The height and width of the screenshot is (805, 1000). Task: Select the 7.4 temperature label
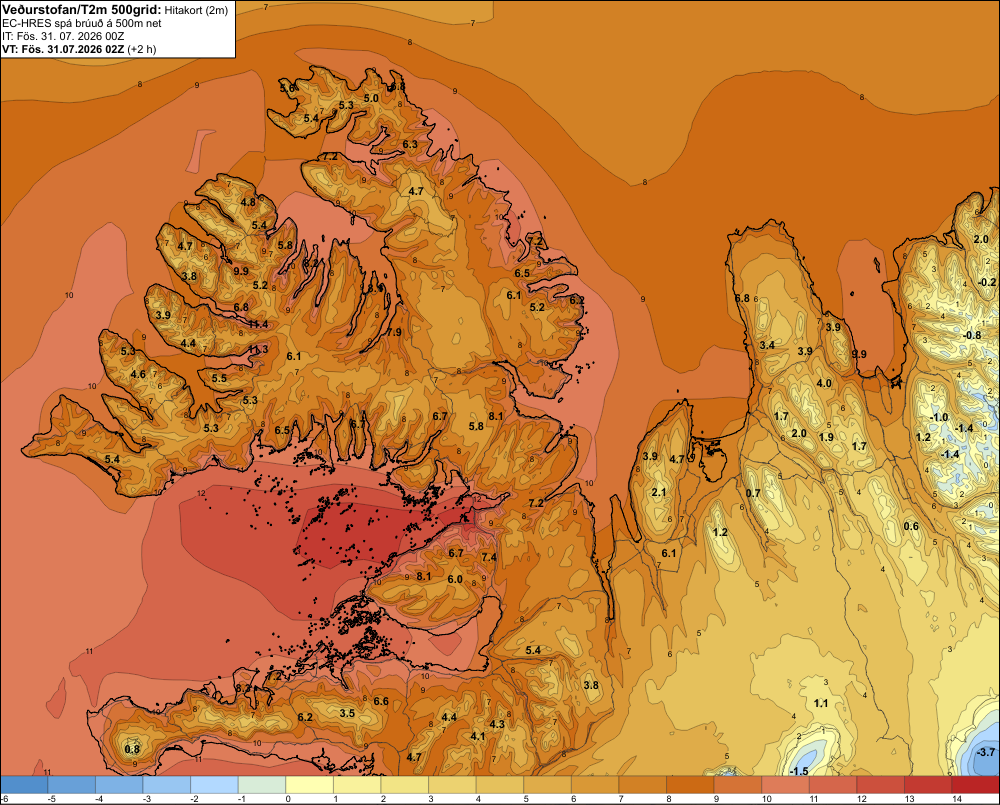(489, 557)
